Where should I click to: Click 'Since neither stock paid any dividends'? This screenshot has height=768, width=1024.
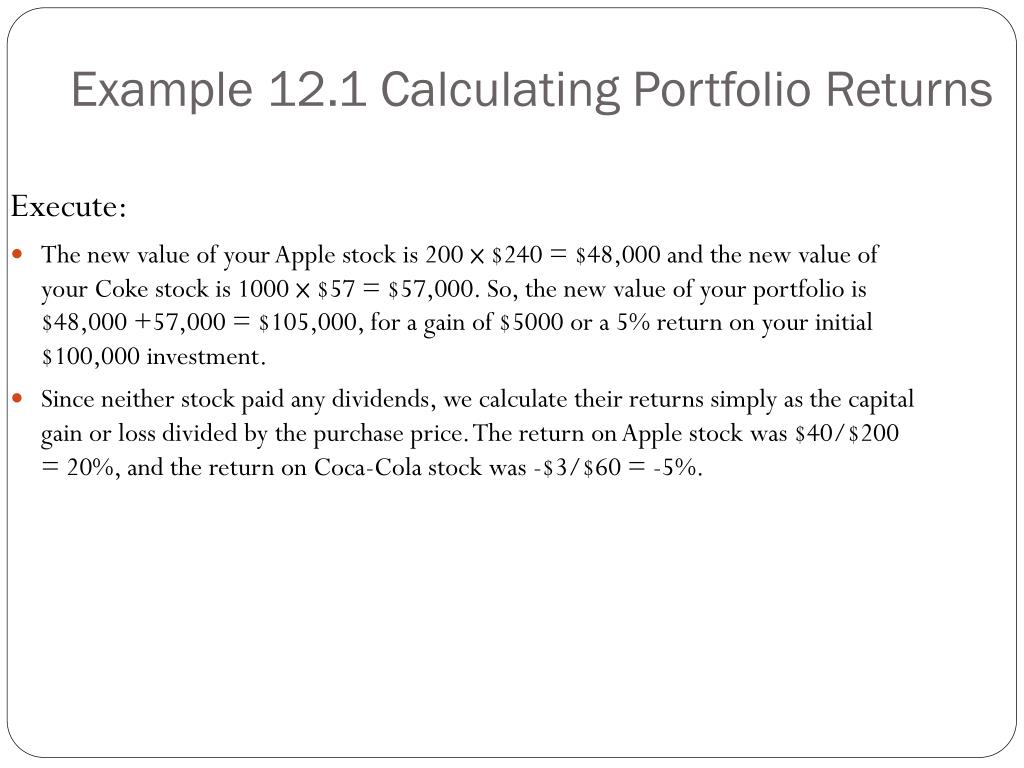point(236,399)
